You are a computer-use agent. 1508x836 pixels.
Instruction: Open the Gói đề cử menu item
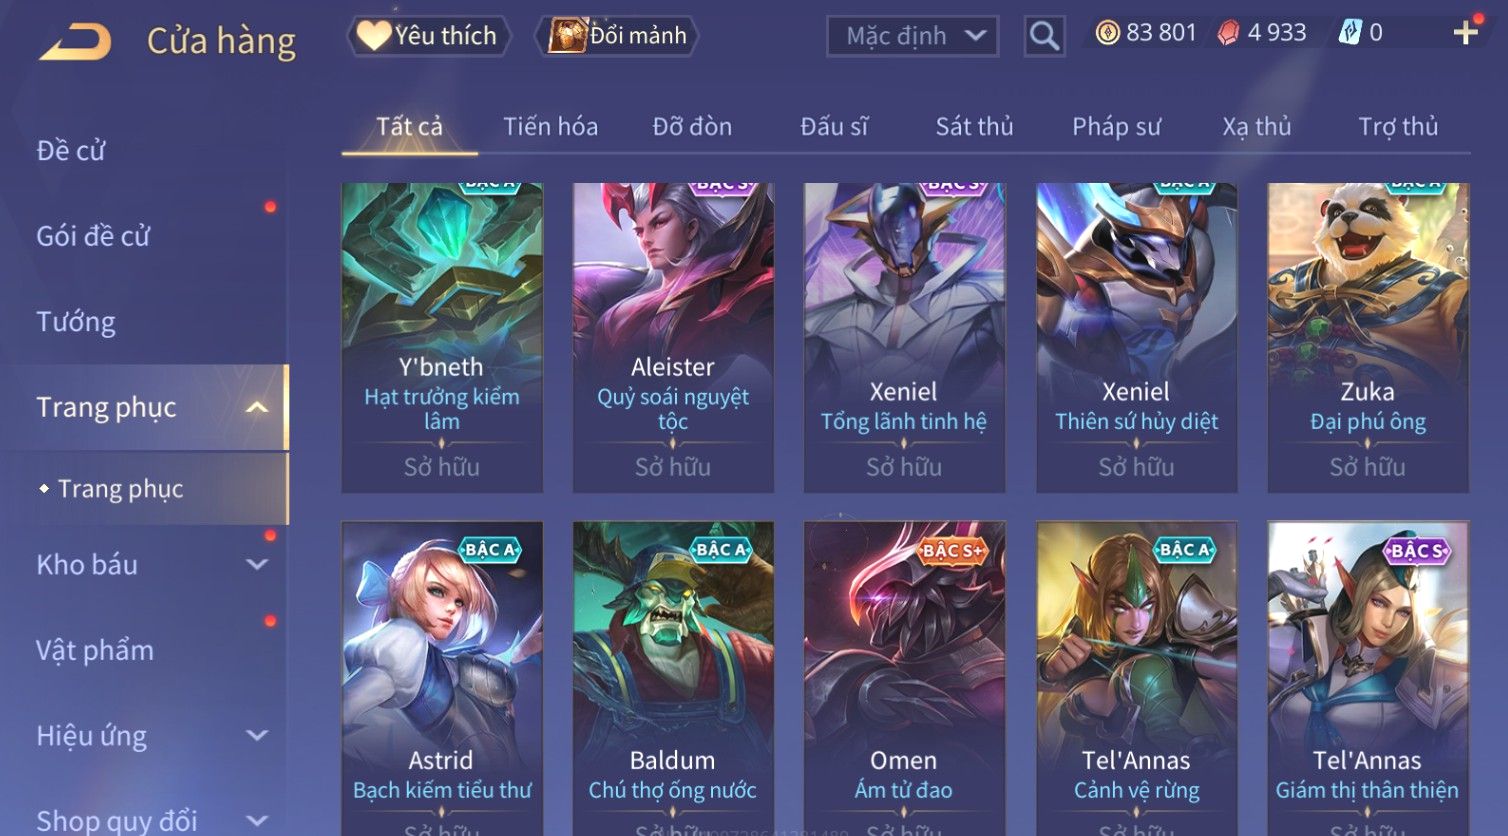point(93,236)
